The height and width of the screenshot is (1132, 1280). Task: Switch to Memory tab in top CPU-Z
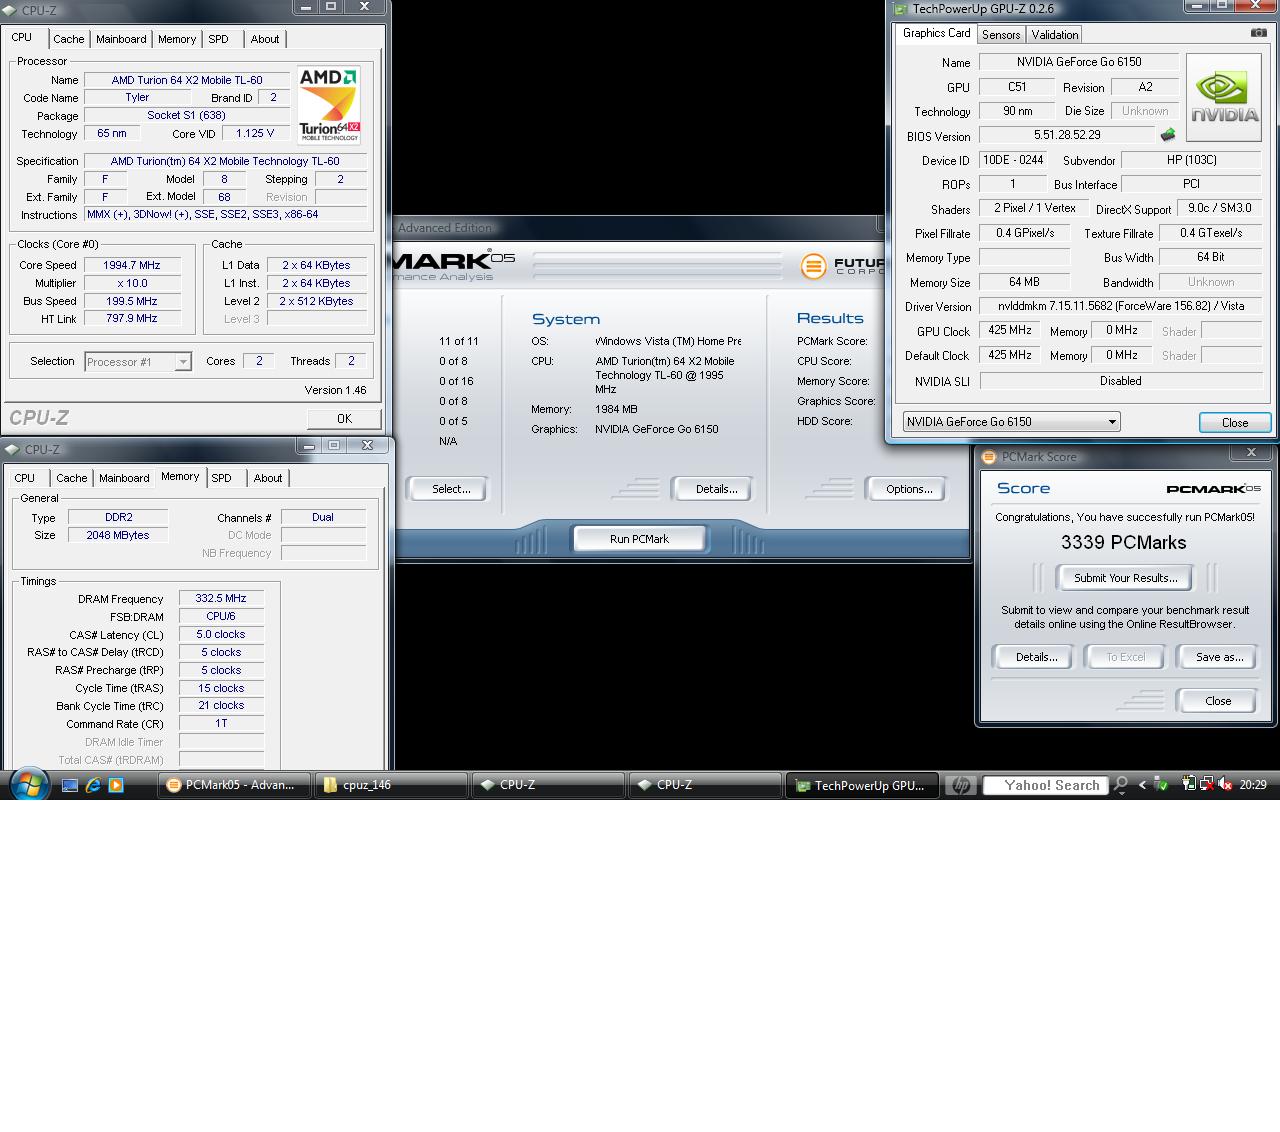point(177,39)
